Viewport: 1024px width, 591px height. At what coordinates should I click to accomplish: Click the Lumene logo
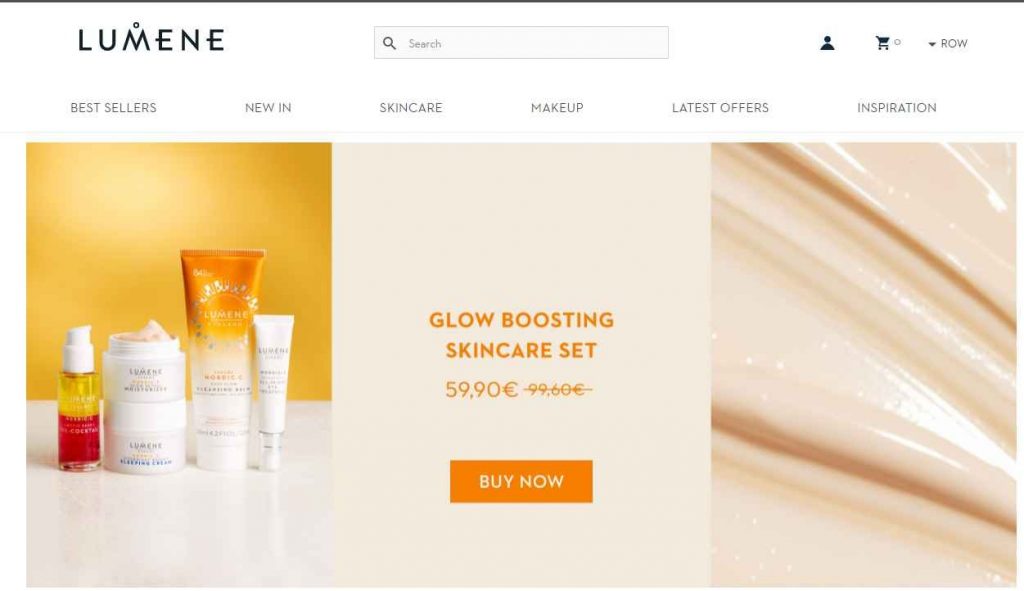tap(152, 37)
